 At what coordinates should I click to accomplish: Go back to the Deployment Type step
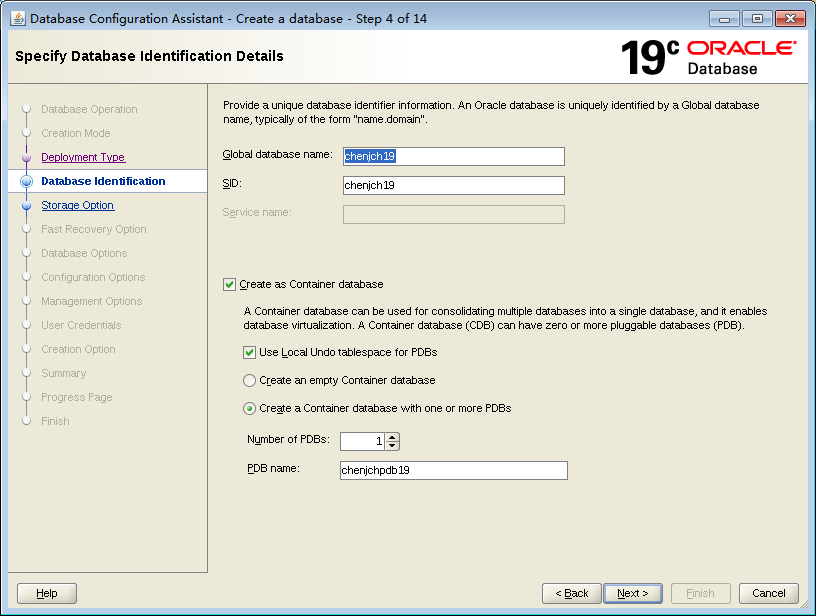pos(82,157)
